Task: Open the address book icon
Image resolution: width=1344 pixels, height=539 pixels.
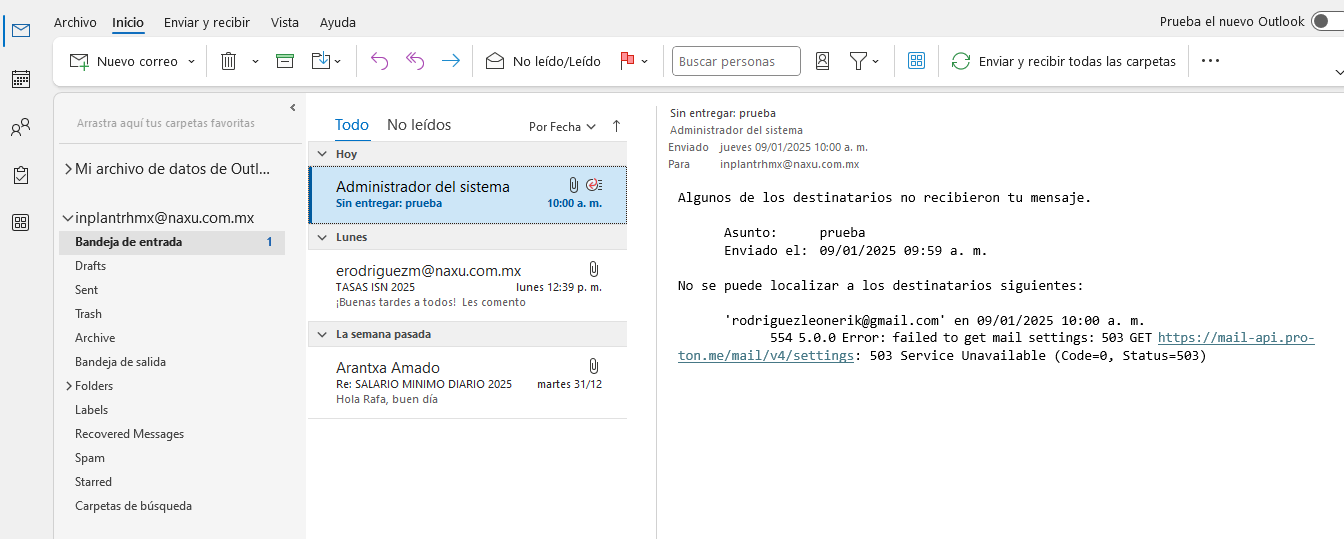Action: click(822, 61)
